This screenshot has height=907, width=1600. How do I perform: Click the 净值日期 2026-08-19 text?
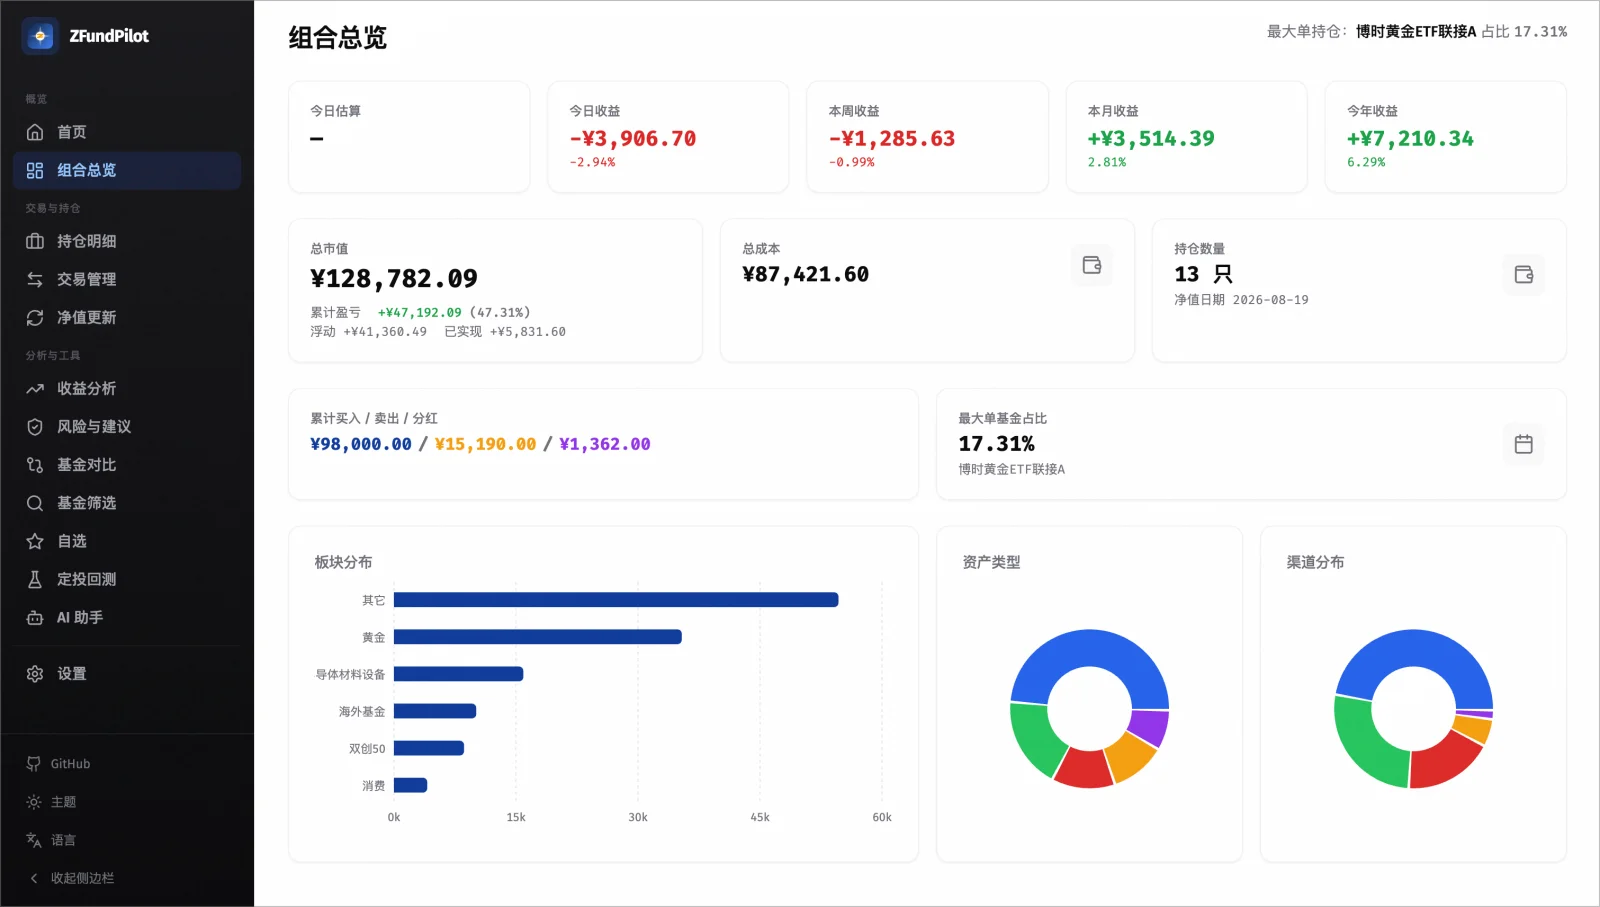point(1241,300)
